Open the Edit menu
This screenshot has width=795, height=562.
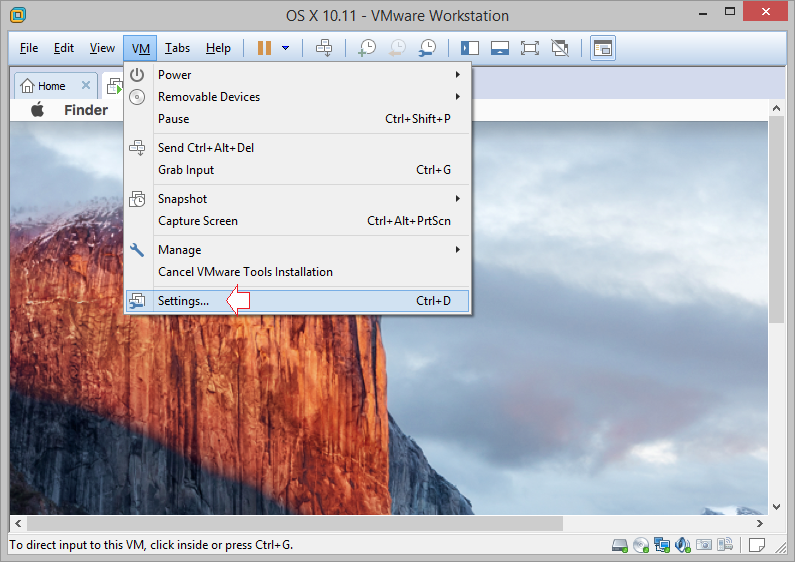coord(64,48)
